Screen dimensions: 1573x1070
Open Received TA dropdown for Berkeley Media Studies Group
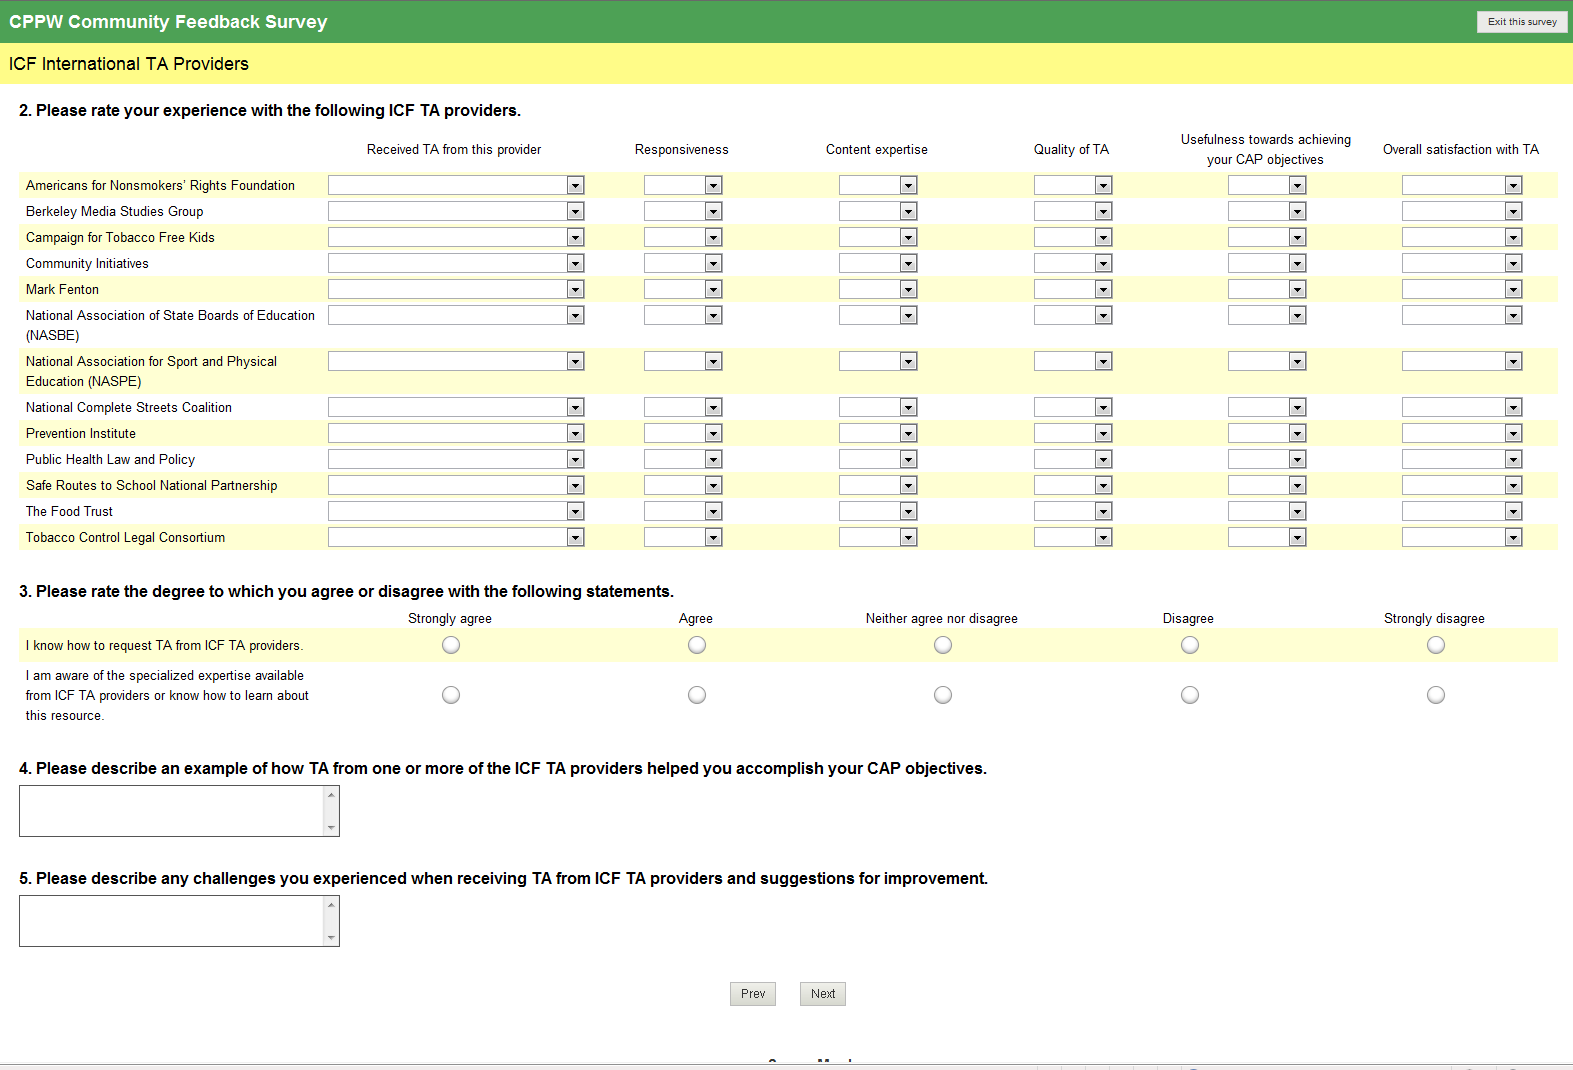pos(456,212)
